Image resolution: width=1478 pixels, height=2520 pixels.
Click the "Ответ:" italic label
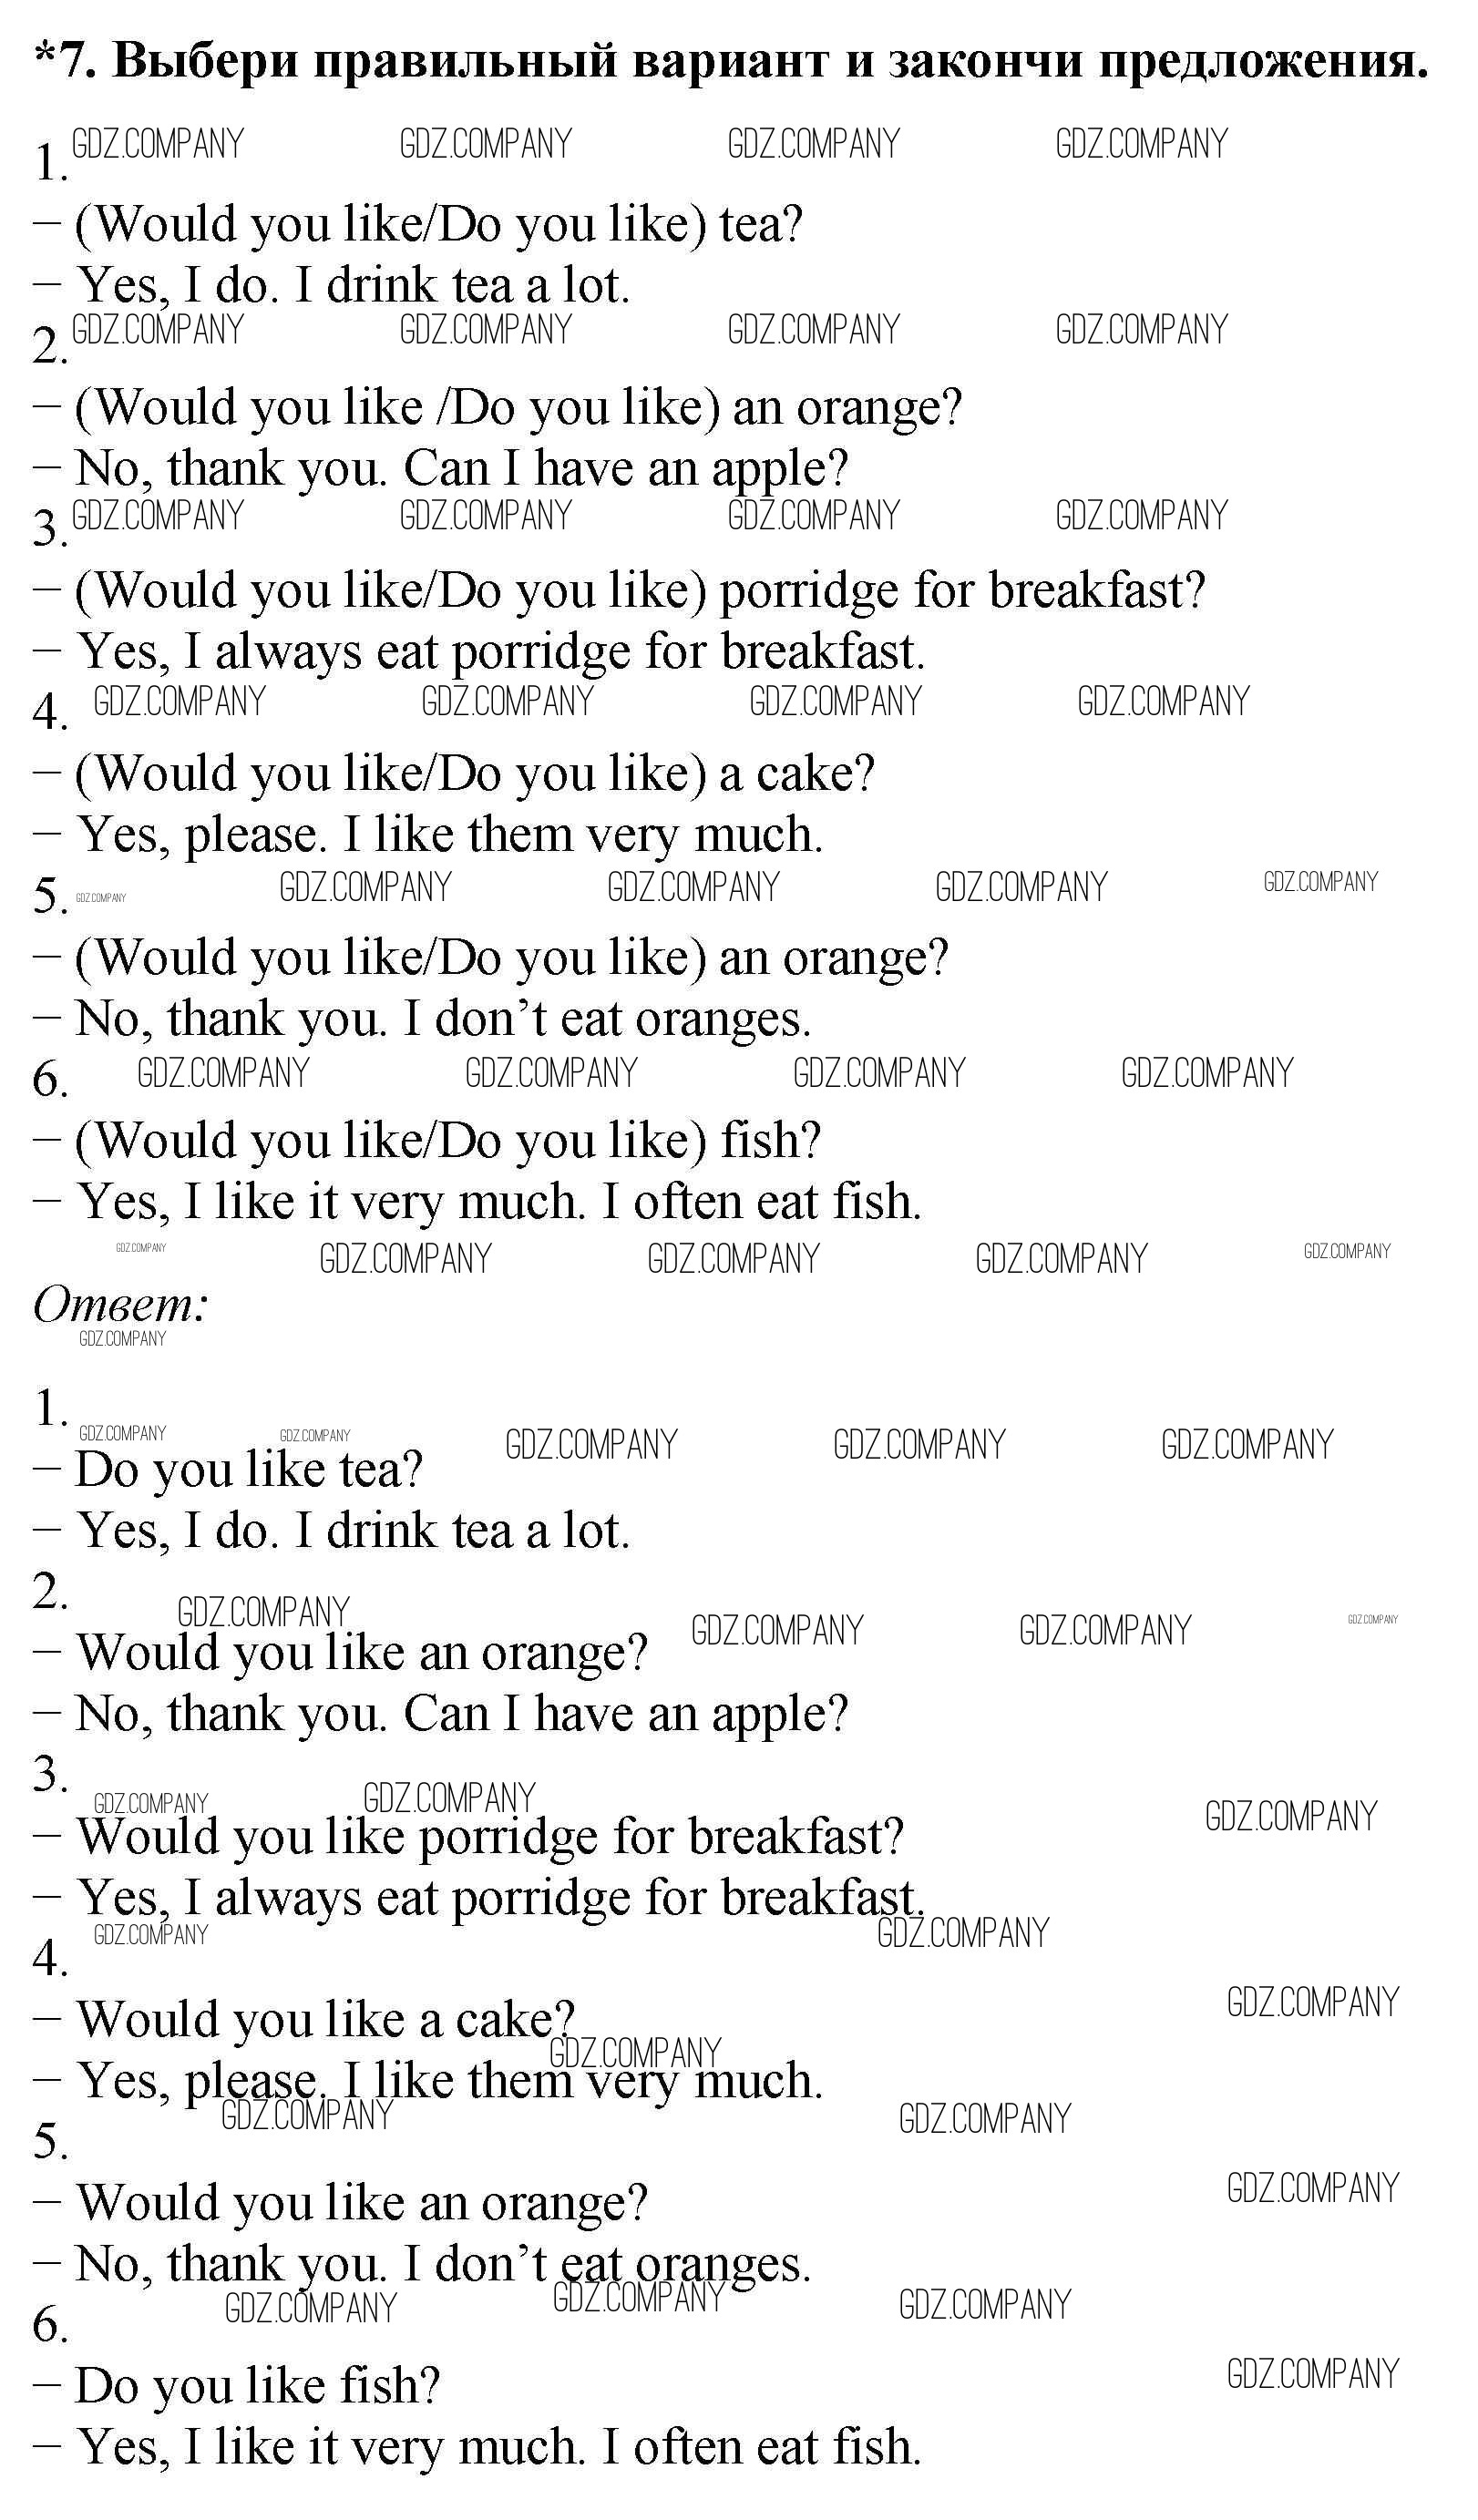point(120,1304)
